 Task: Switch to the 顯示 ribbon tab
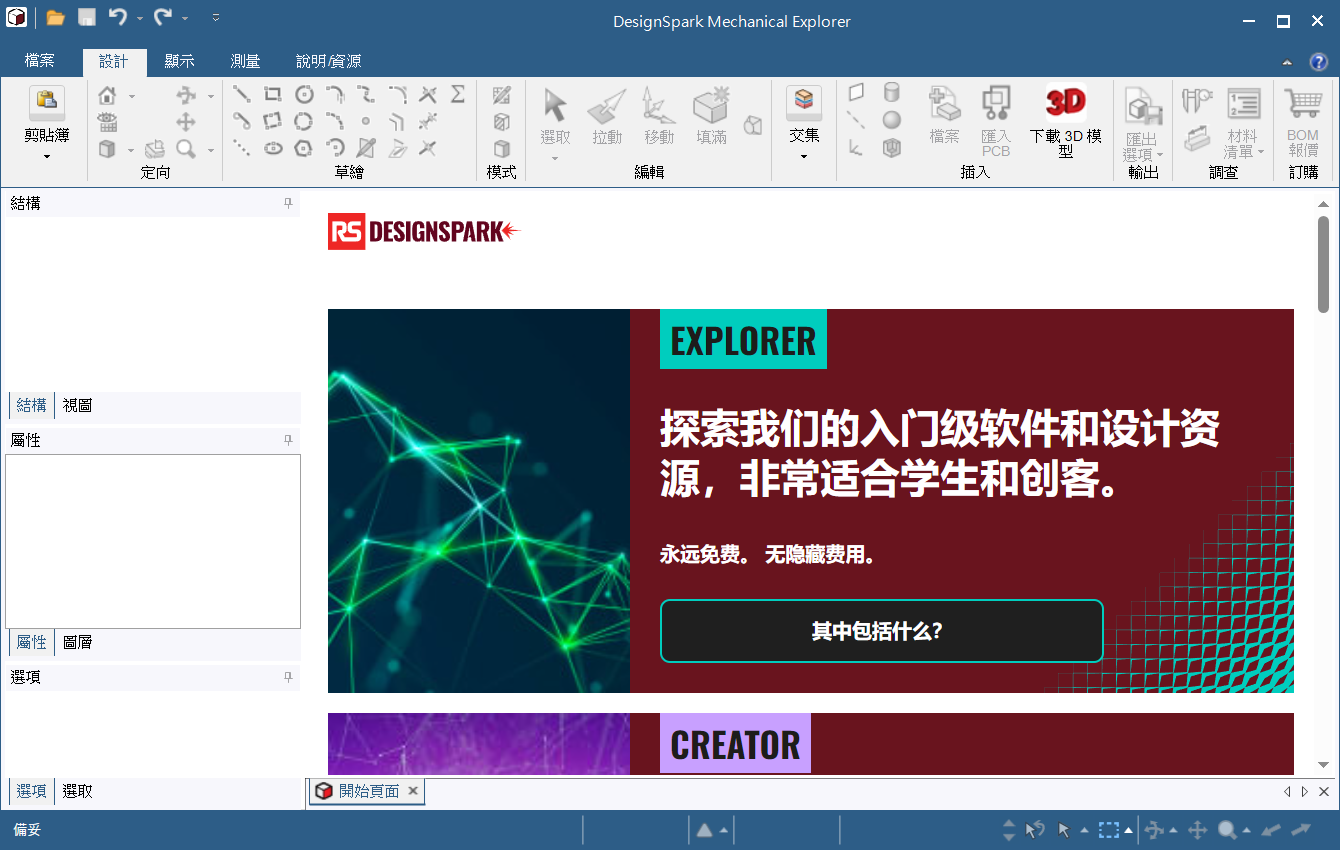pyautogui.click(x=180, y=61)
